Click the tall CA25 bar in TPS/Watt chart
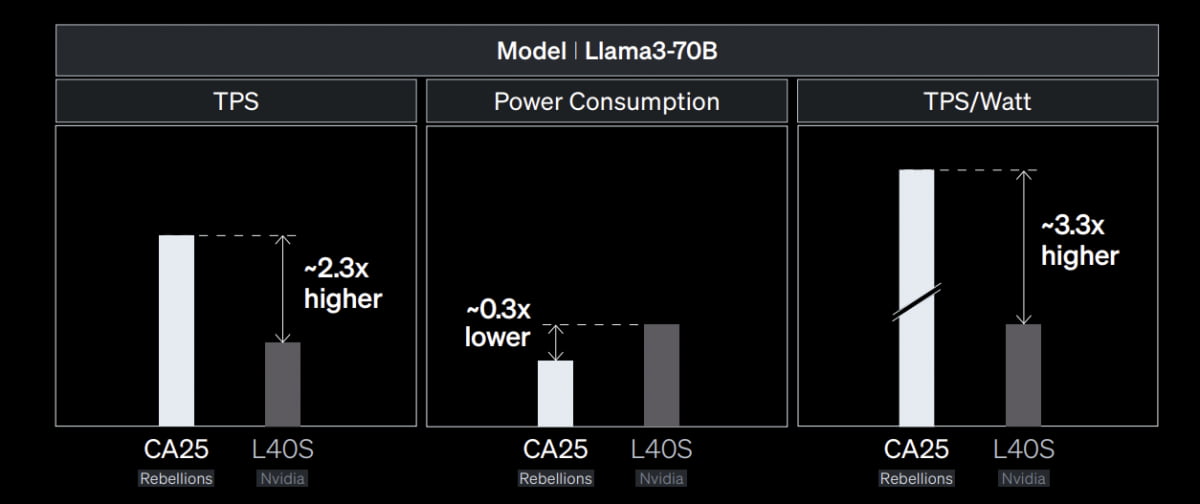The width and height of the screenshot is (1200, 504). [916, 298]
